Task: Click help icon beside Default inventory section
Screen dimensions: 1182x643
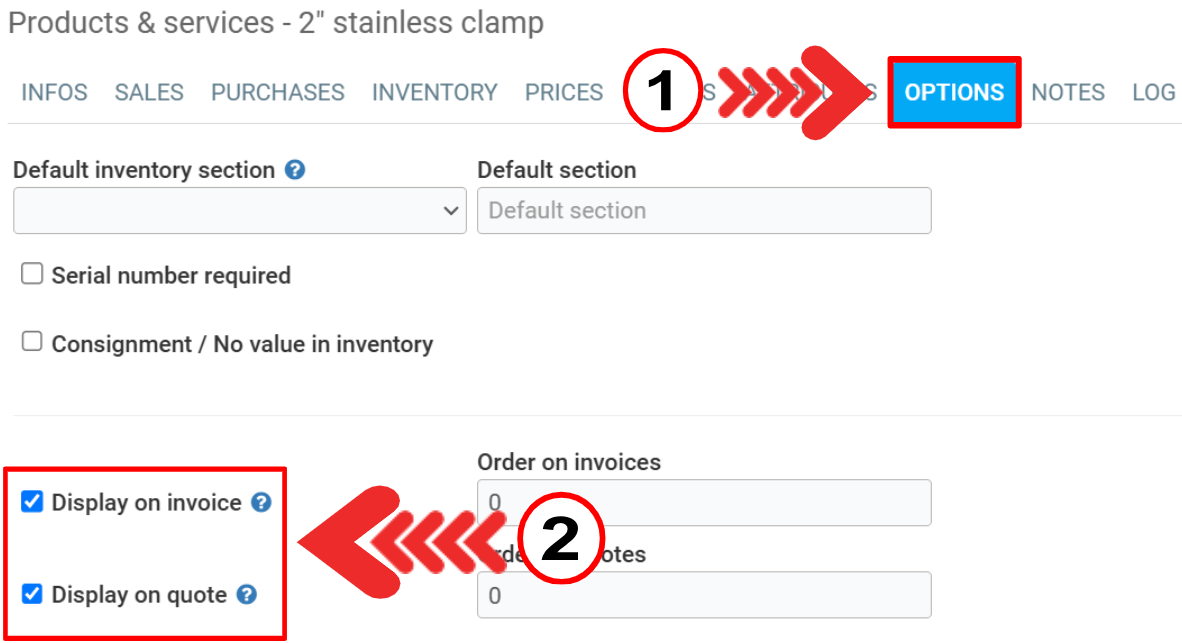Action: point(294,171)
